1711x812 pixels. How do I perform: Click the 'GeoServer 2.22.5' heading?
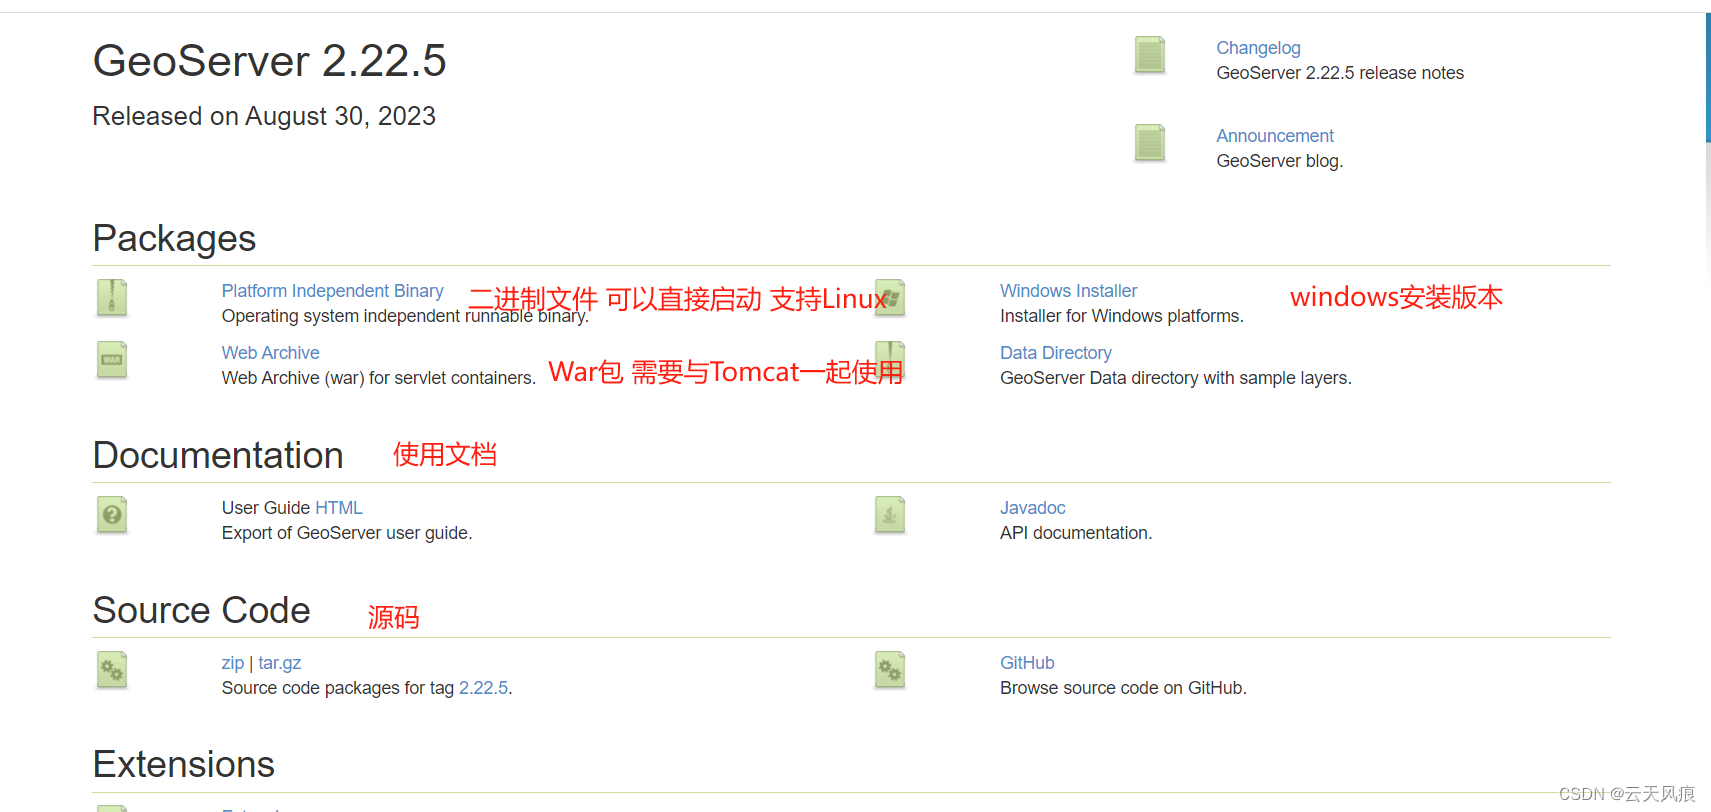tap(269, 61)
